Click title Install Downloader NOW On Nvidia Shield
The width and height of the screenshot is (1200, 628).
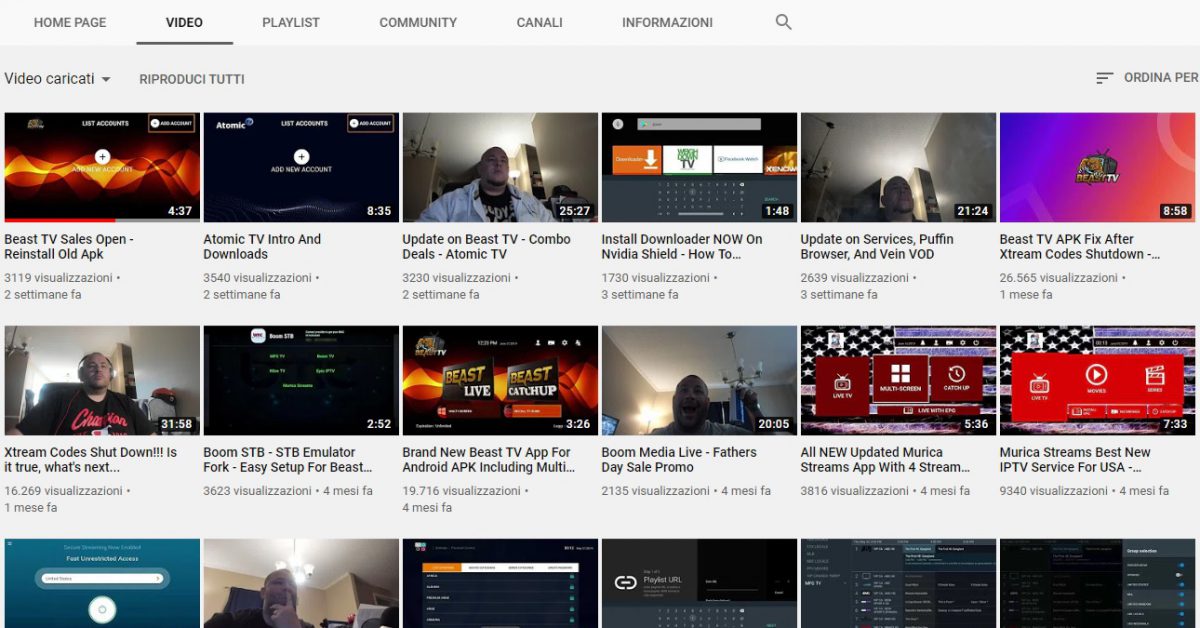tap(682, 247)
